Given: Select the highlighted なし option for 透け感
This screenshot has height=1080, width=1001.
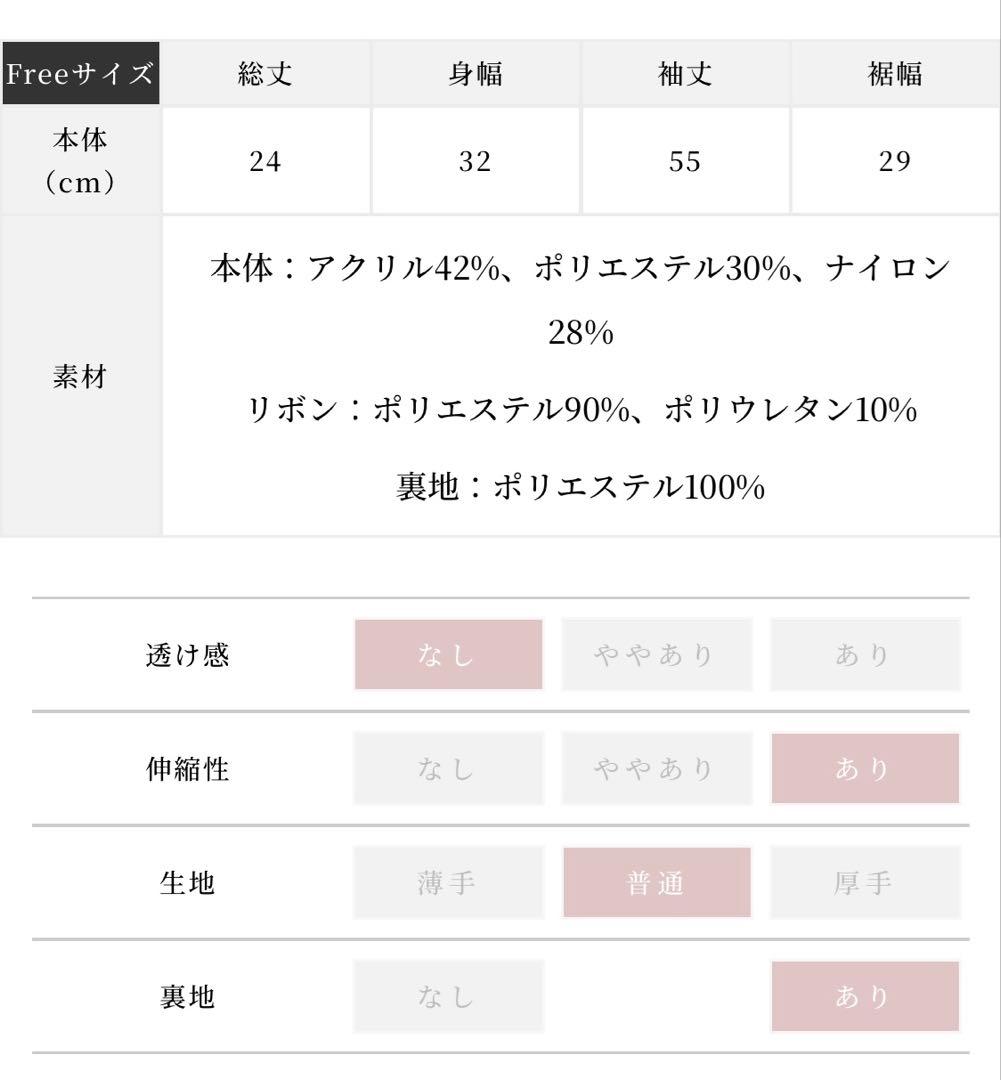Looking at the screenshot, I should coord(448,655).
